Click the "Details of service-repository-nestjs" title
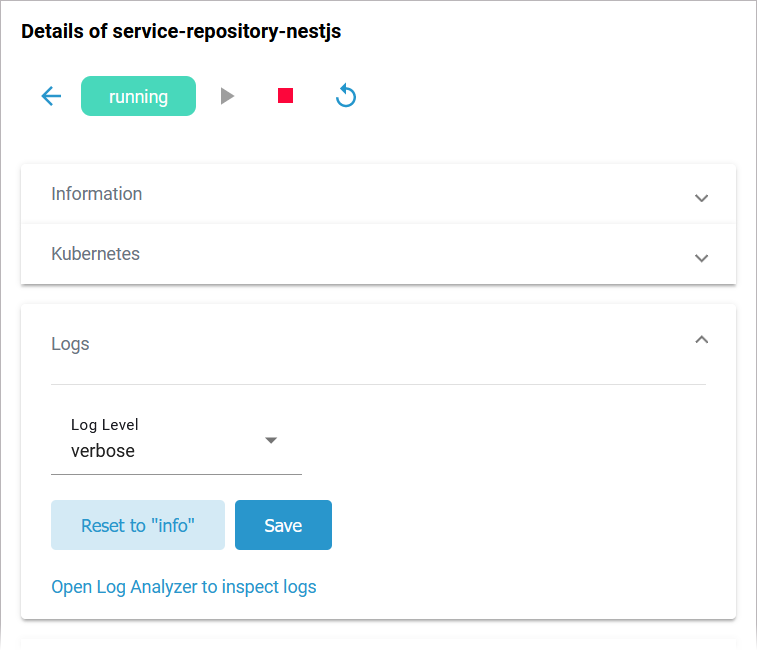Screen dimensions: 757x651 [x=181, y=32]
